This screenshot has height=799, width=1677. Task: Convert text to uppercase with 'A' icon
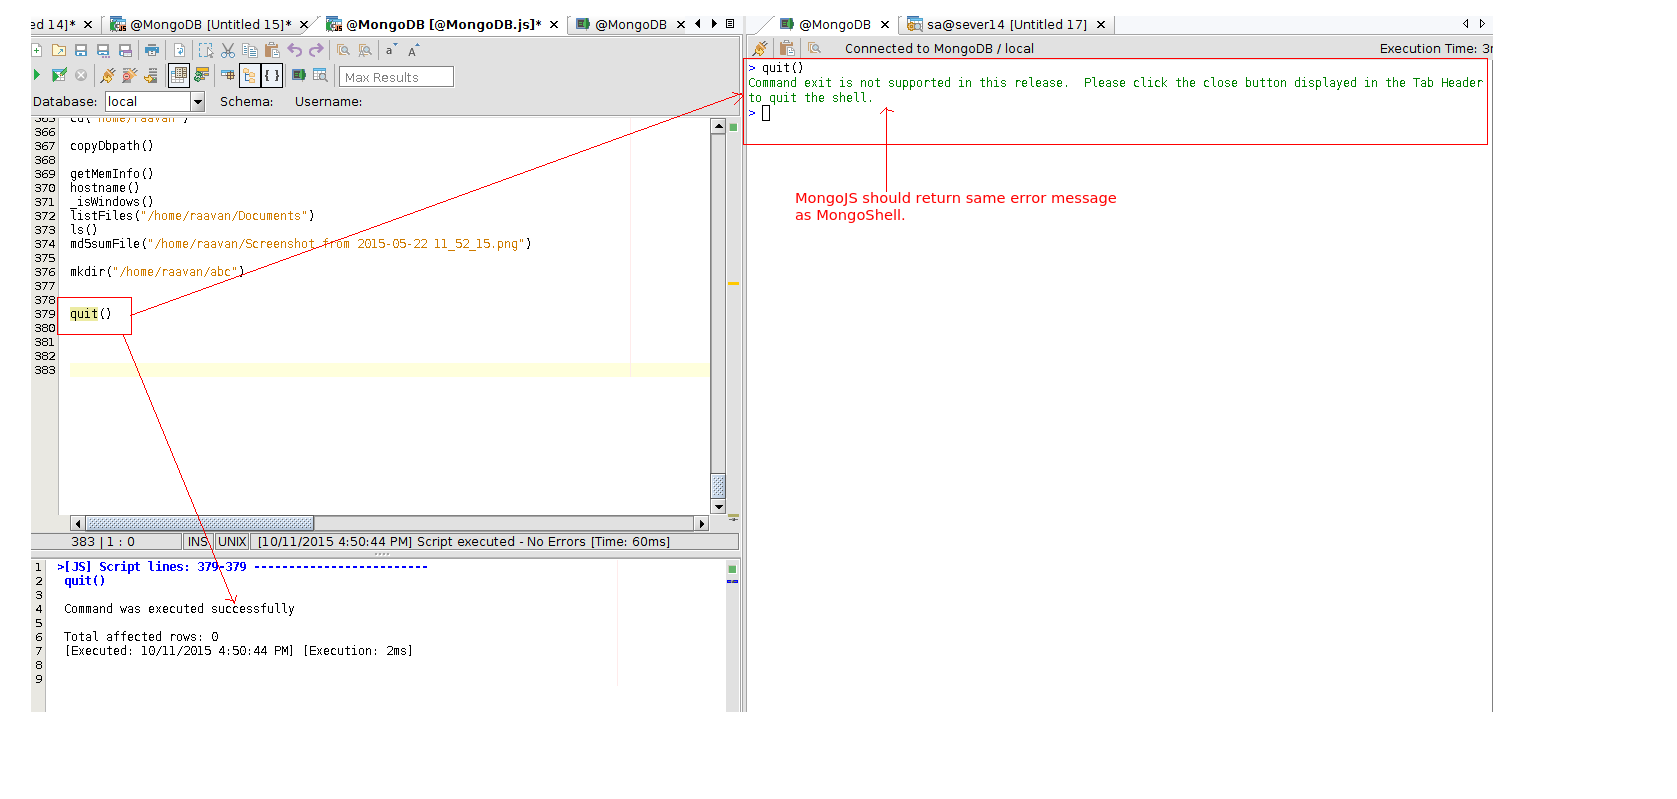click(413, 50)
